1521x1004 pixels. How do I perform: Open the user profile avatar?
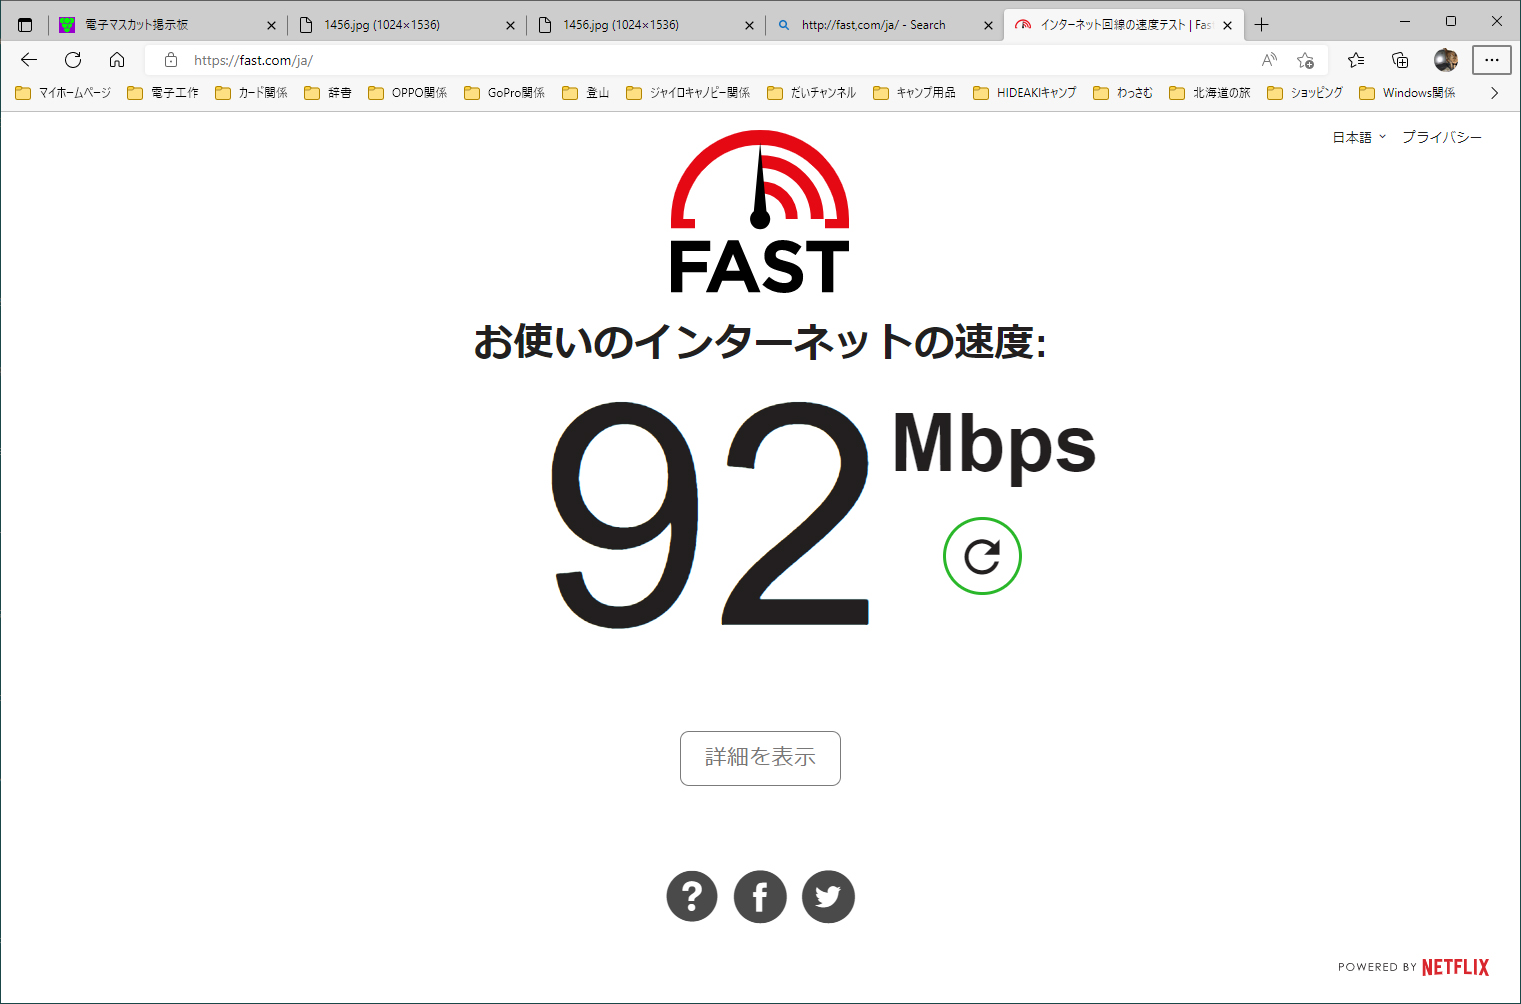coord(1445,60)
